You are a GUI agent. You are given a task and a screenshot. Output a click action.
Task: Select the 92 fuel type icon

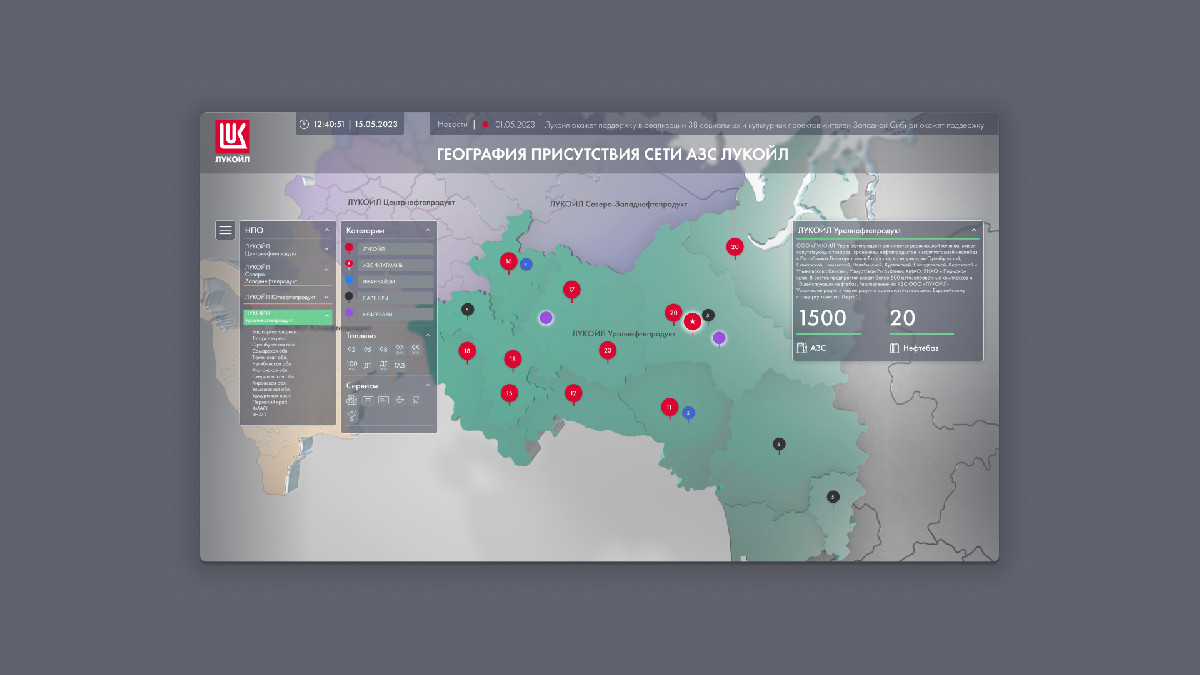[351, 349]
